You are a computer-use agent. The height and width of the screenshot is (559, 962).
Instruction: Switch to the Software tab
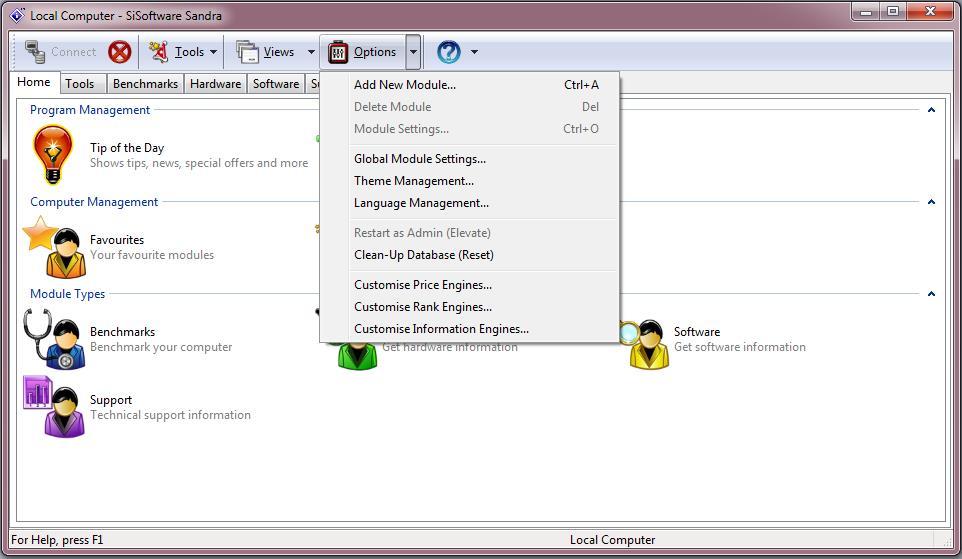click(x=276, y=83)
